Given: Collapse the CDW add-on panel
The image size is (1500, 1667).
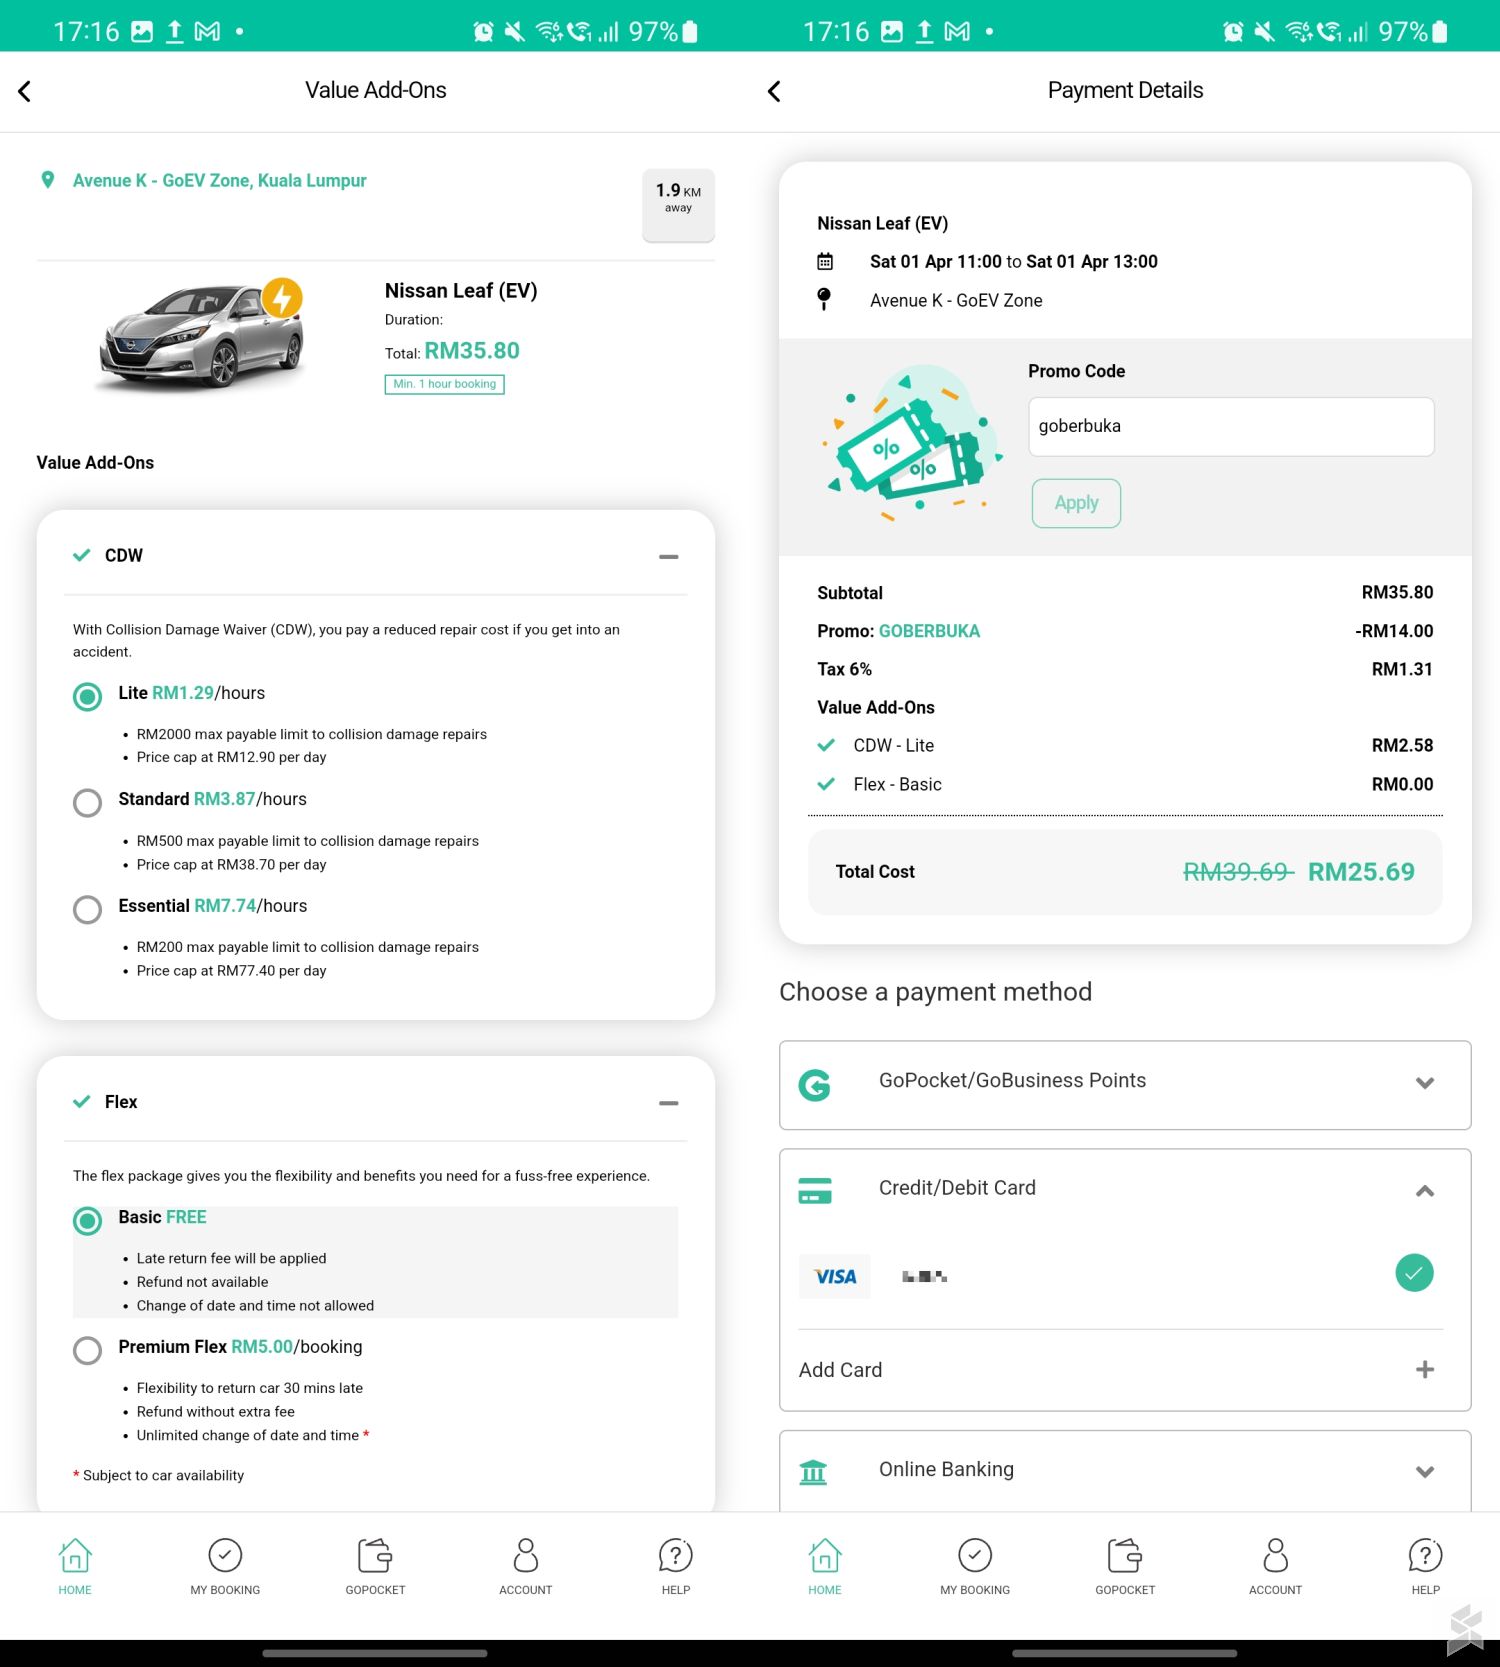Looking at the screenshot, I should tap(668, 556).
